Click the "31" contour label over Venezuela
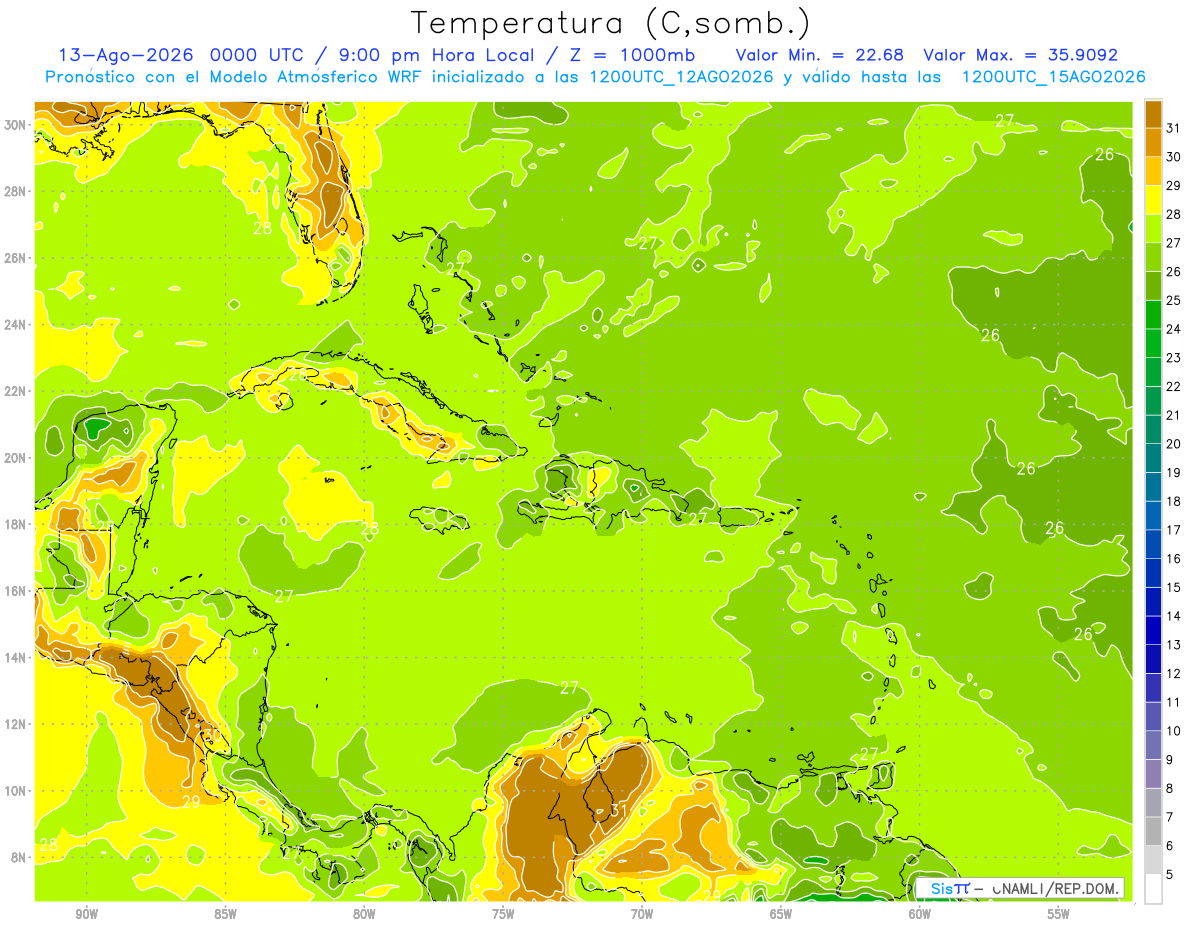1200x927 pixels. [x=618, y=809]
